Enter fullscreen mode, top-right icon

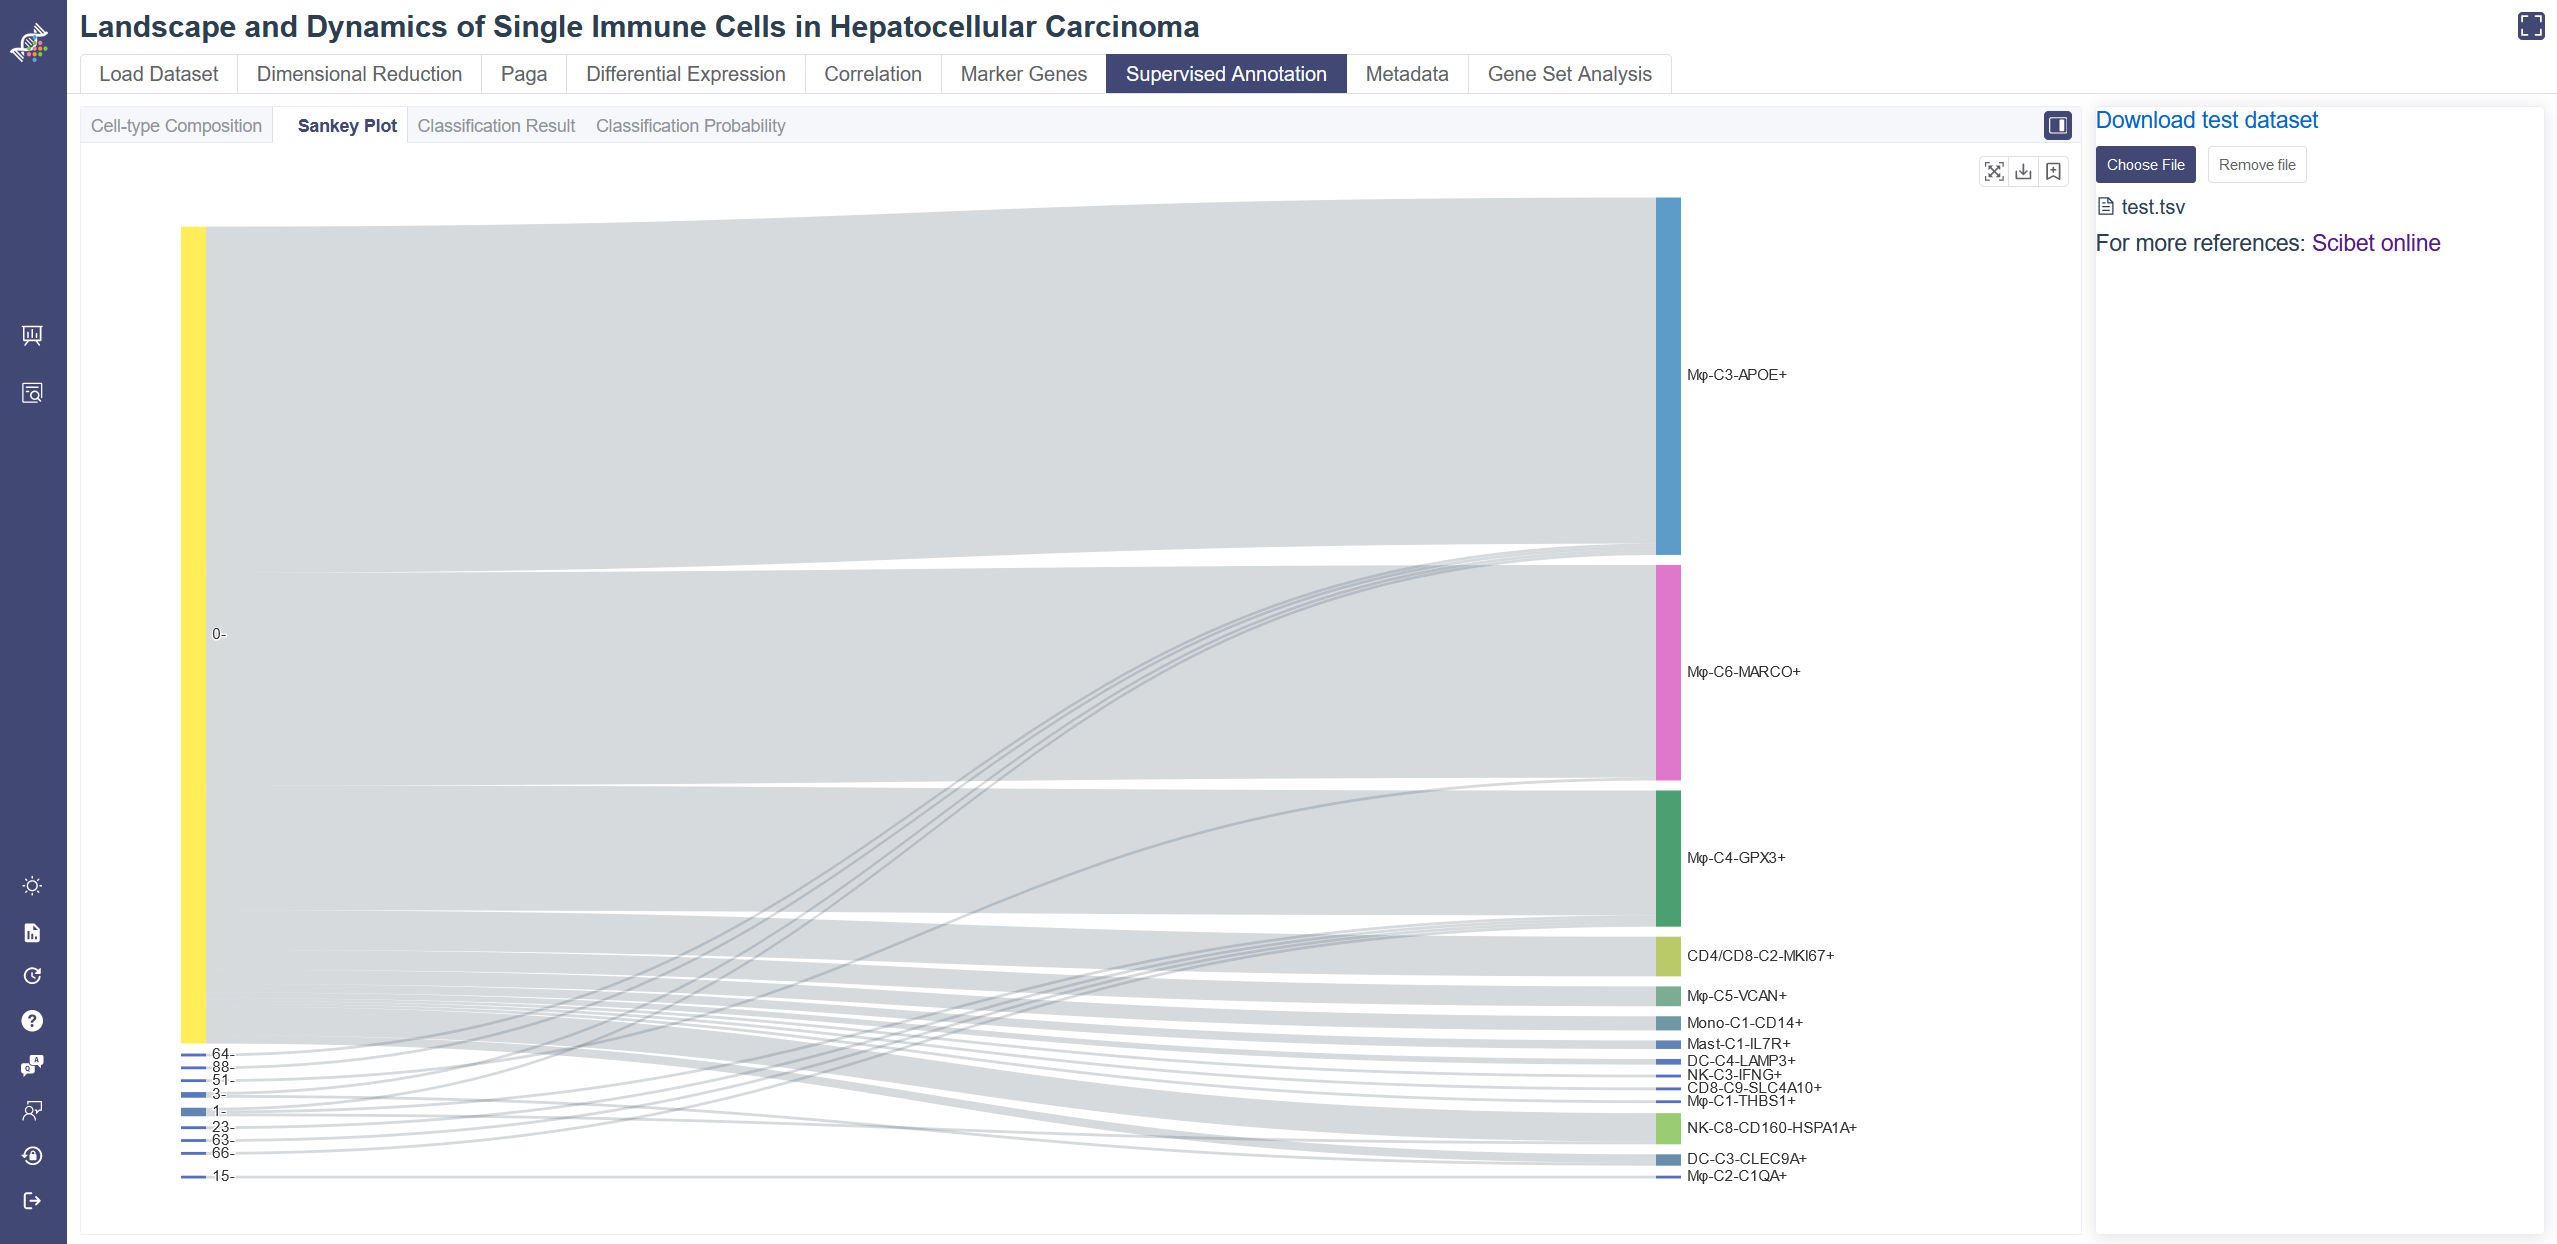pyautogui.click(x=2530, y=26)
